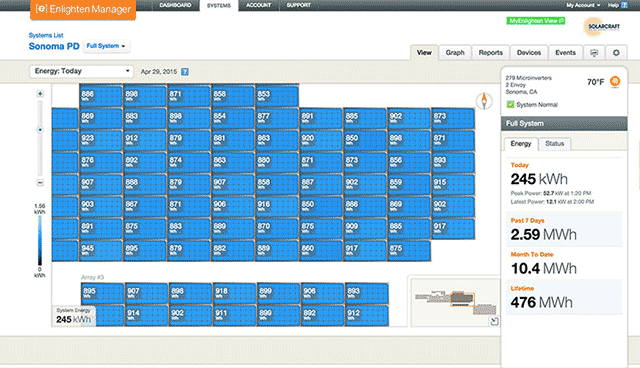Select the Energy tab in side panel
640x368 pixels.
(x=521, y=144)
